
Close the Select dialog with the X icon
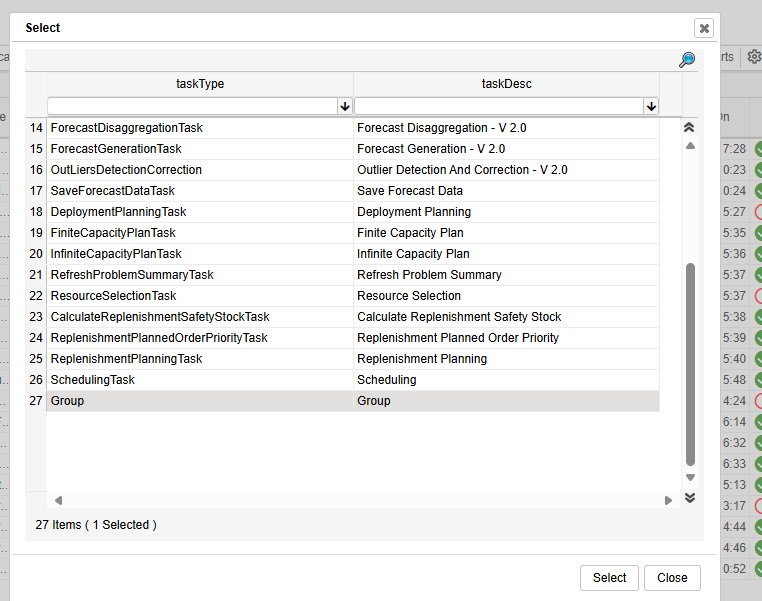704,28
